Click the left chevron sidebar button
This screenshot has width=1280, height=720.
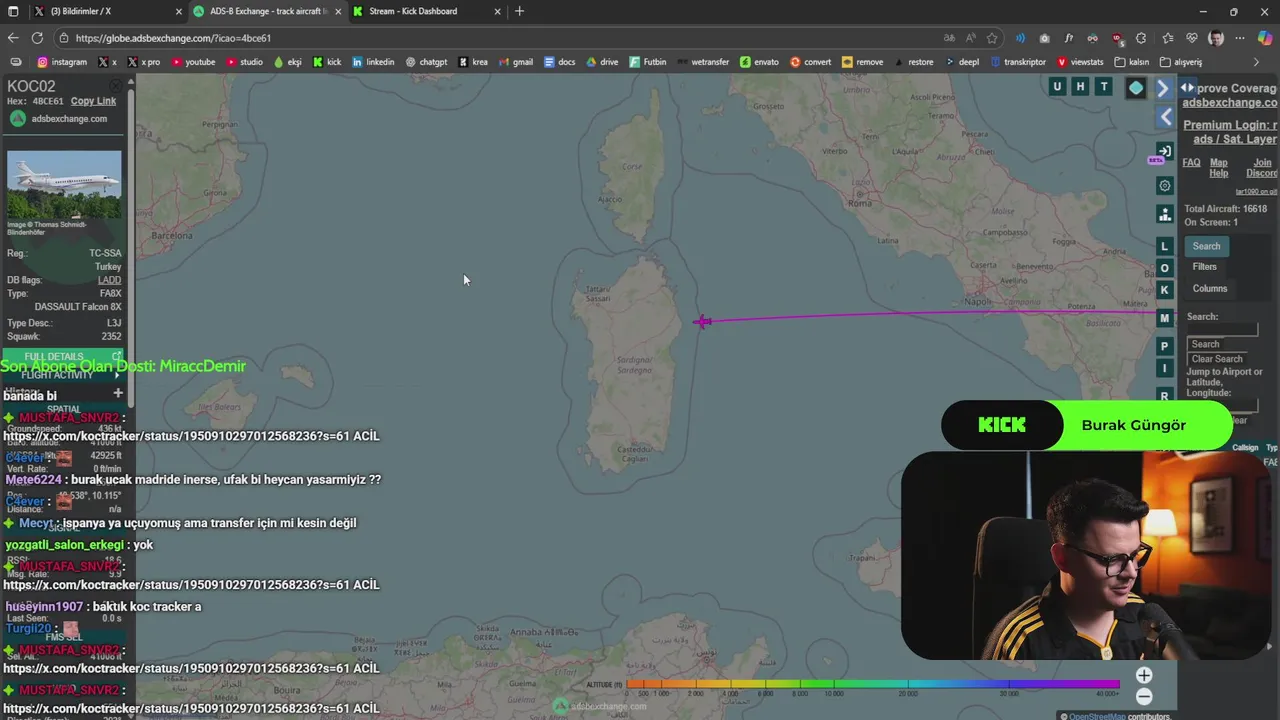pyautogui.click(x=1166, y=117)
